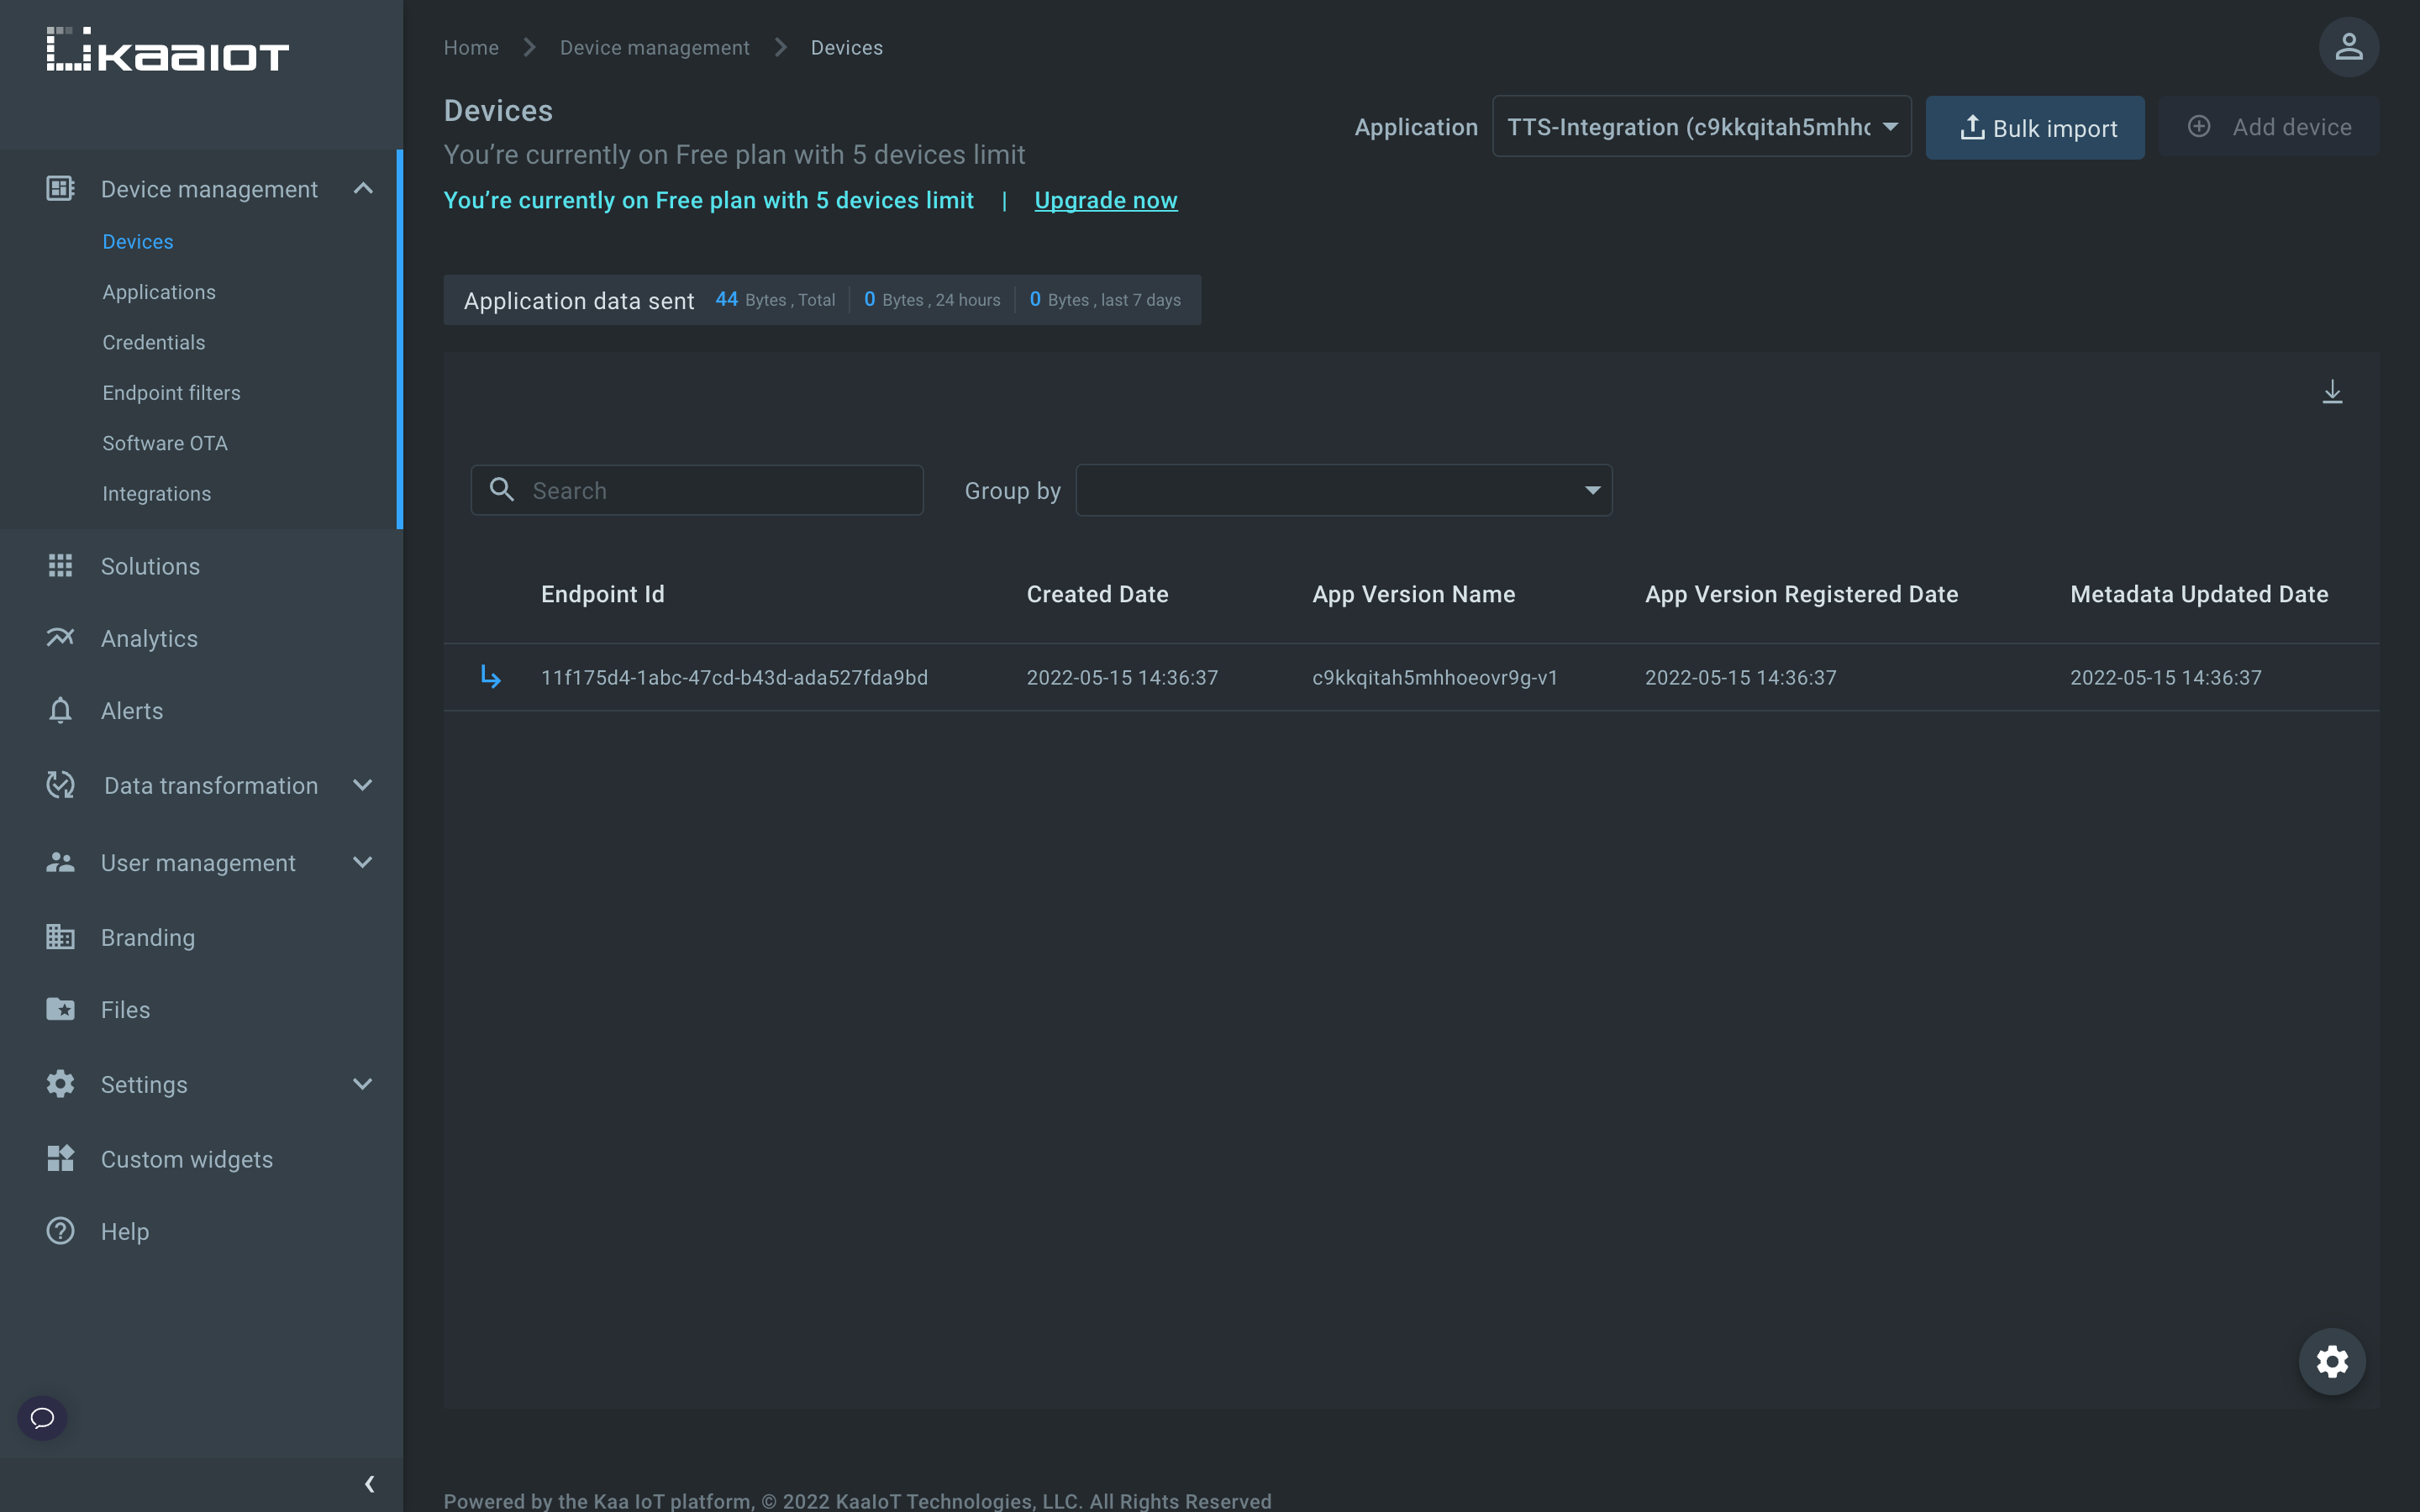Open the Alerts bell icon

coord(59,710)
